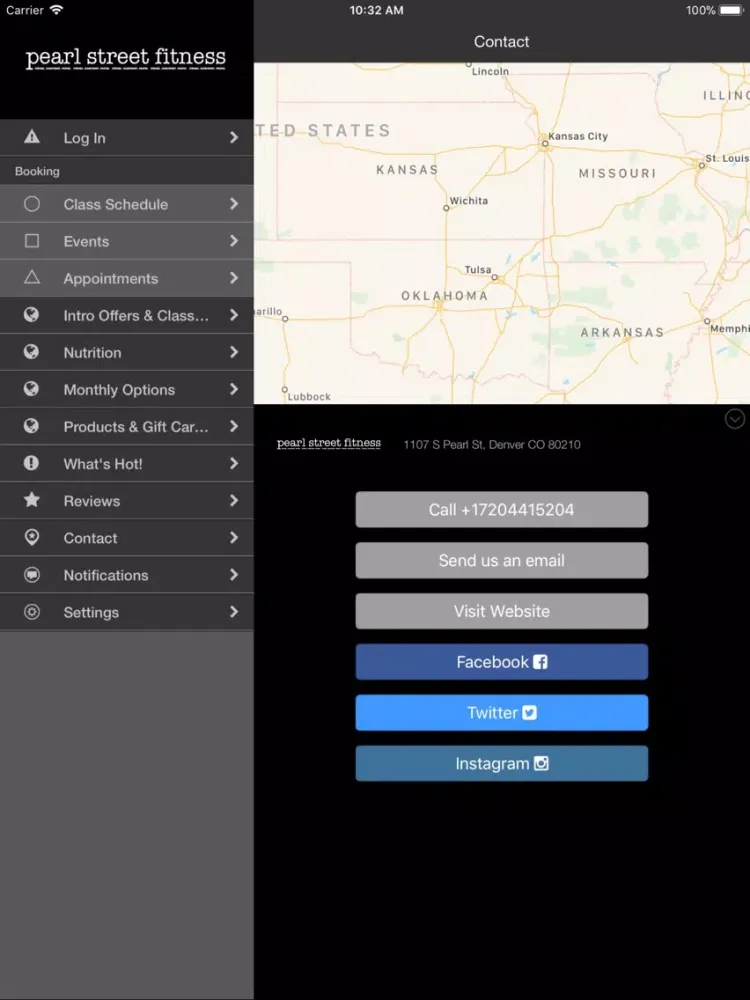Click the Call +17204415204 button
The height and width of the screenshot is (1000, 750).
501,509
